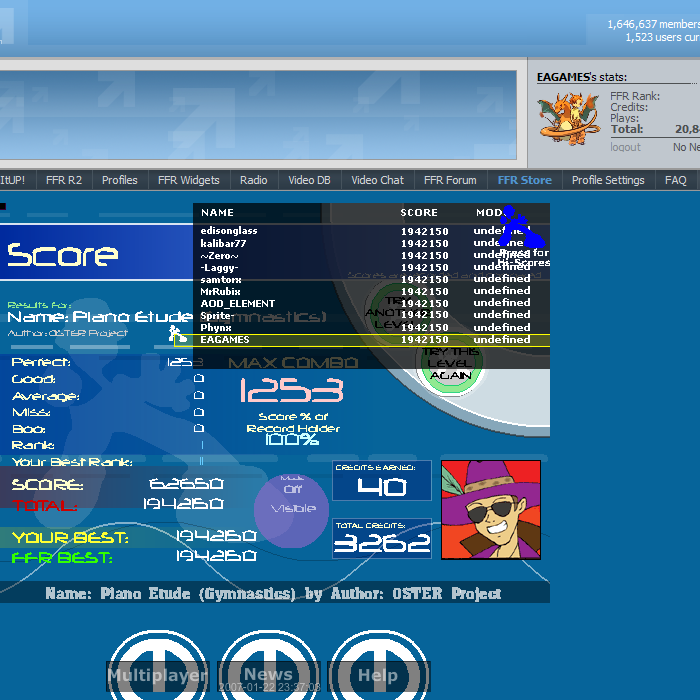Open the Video Chat menu item
The height and width of the screenshot is (700, 700).
click(x=377, y=180)
